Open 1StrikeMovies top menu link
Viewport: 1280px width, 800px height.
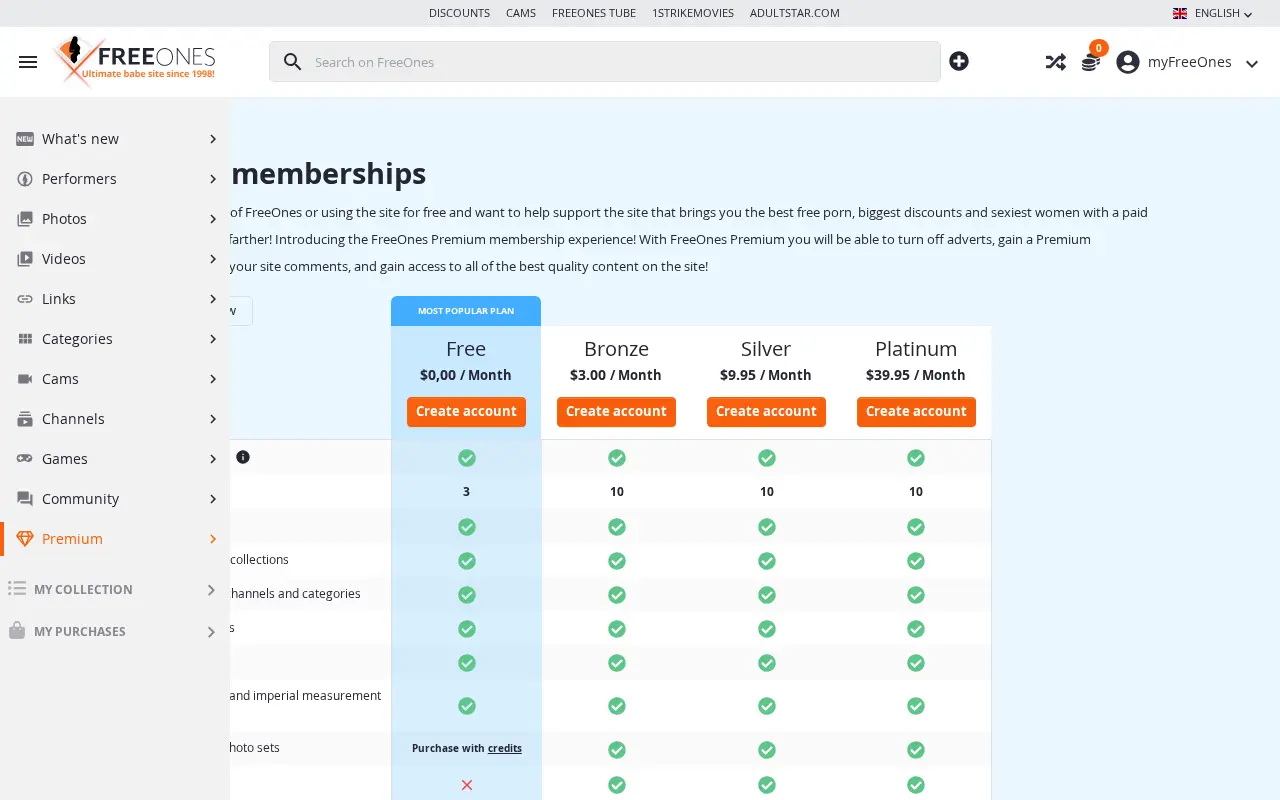coord(693,13)
